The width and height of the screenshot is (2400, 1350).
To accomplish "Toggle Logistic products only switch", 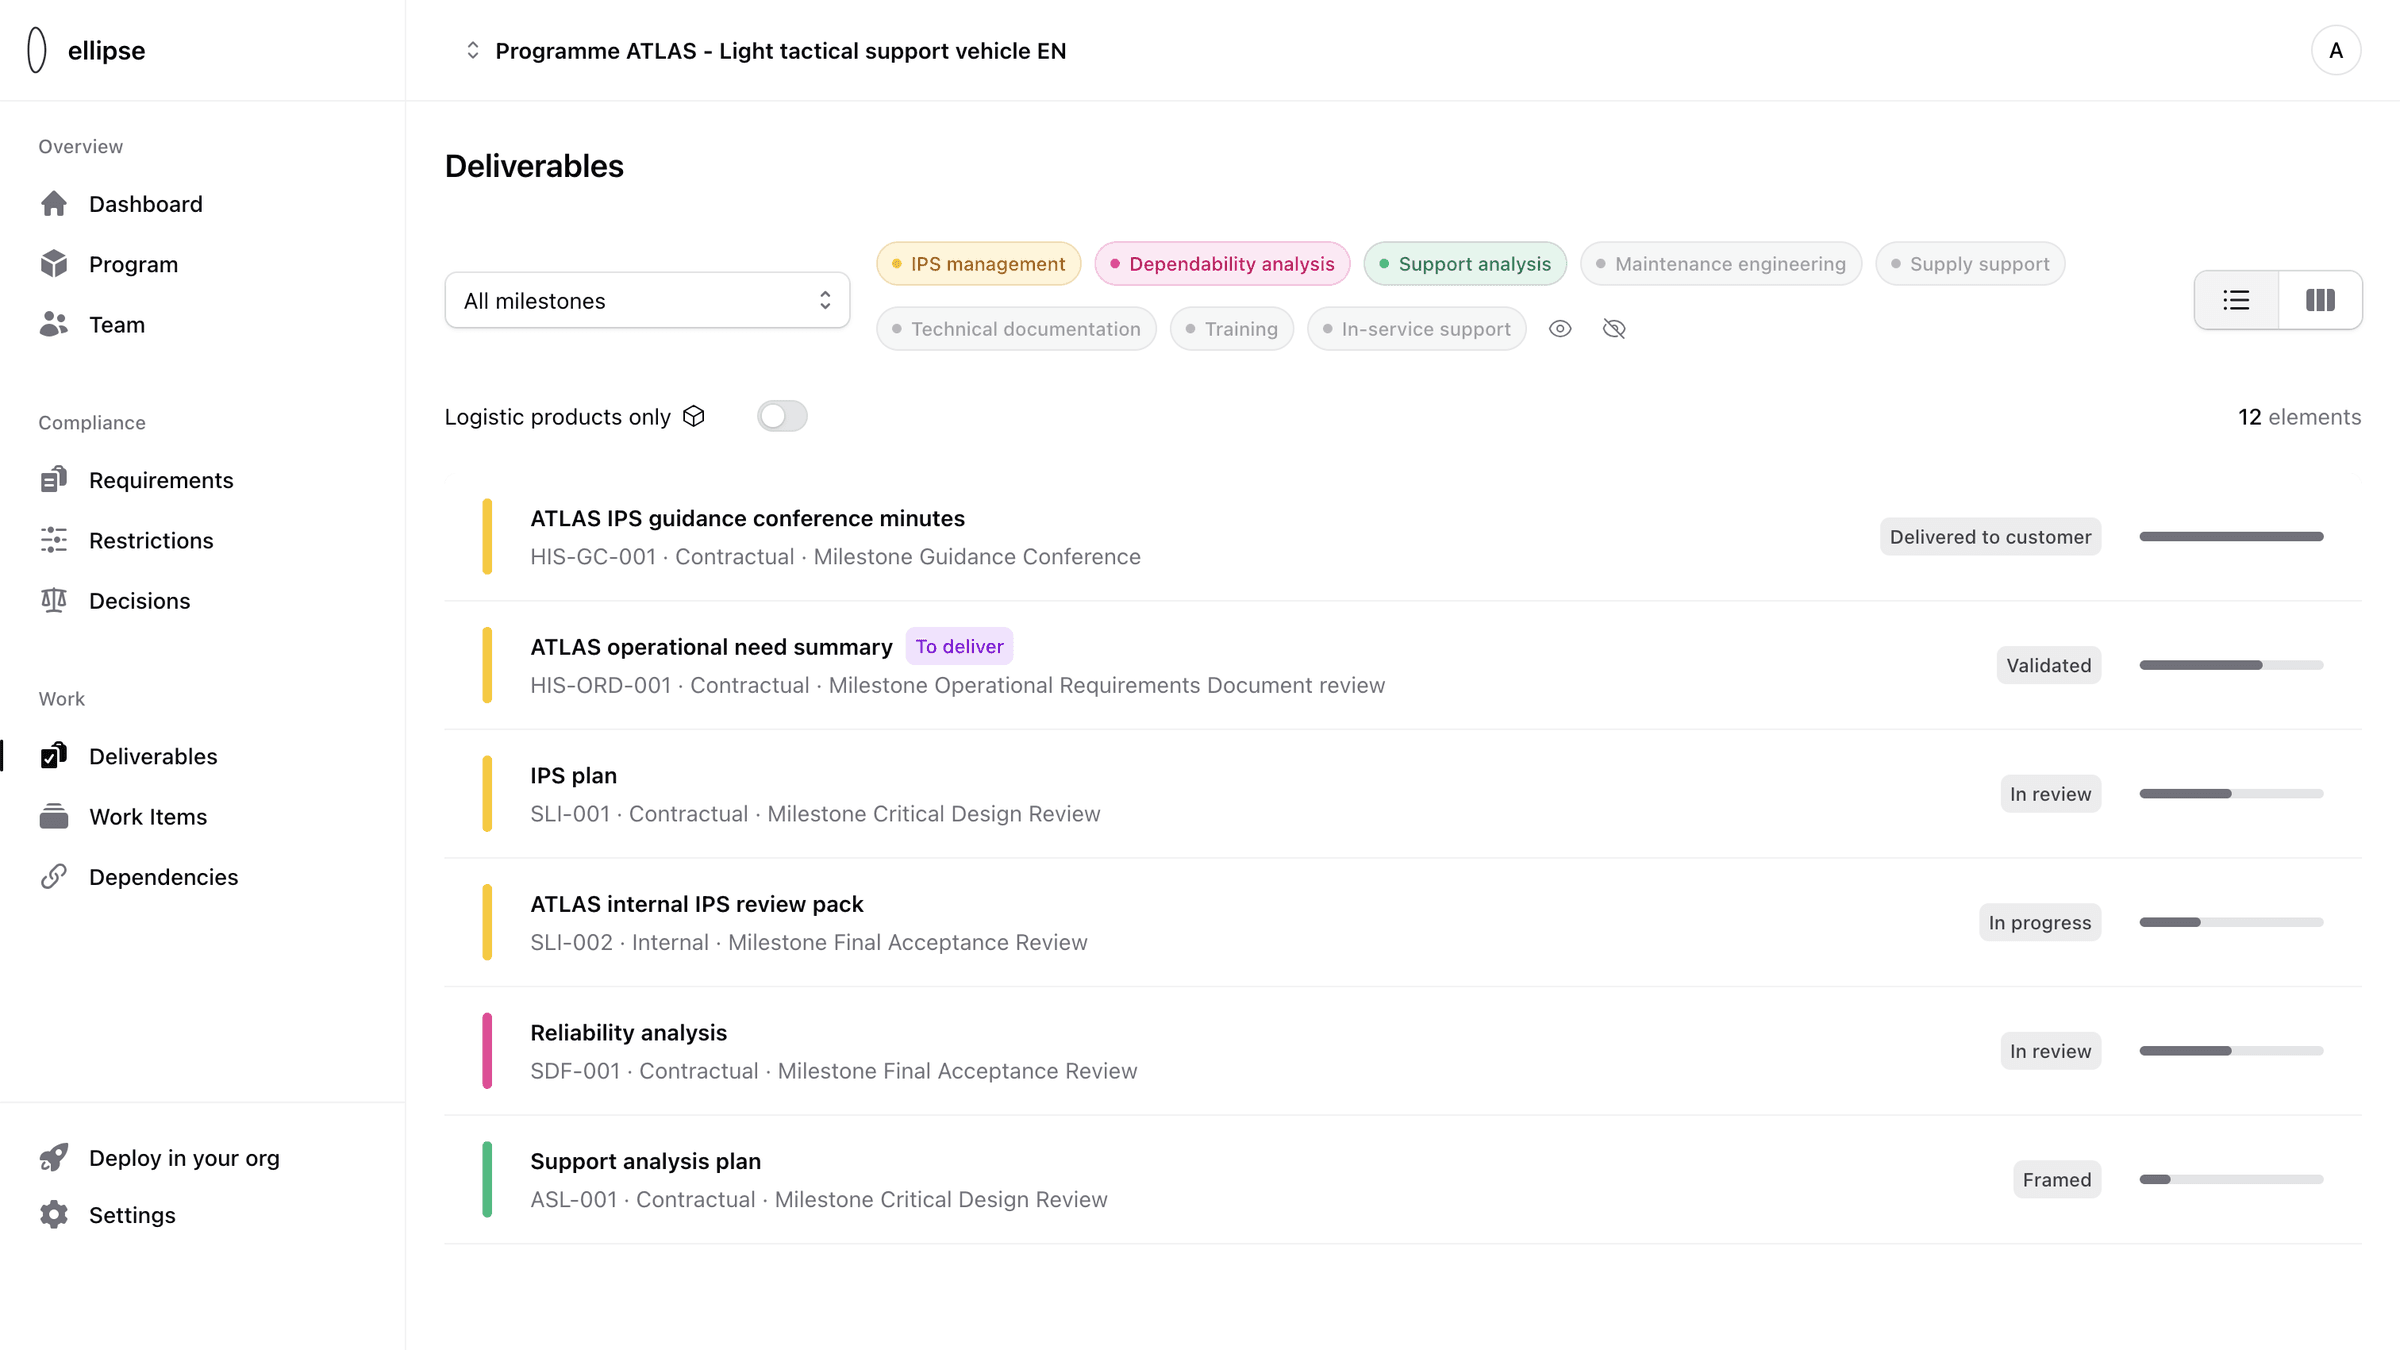I will click(782, 416).
